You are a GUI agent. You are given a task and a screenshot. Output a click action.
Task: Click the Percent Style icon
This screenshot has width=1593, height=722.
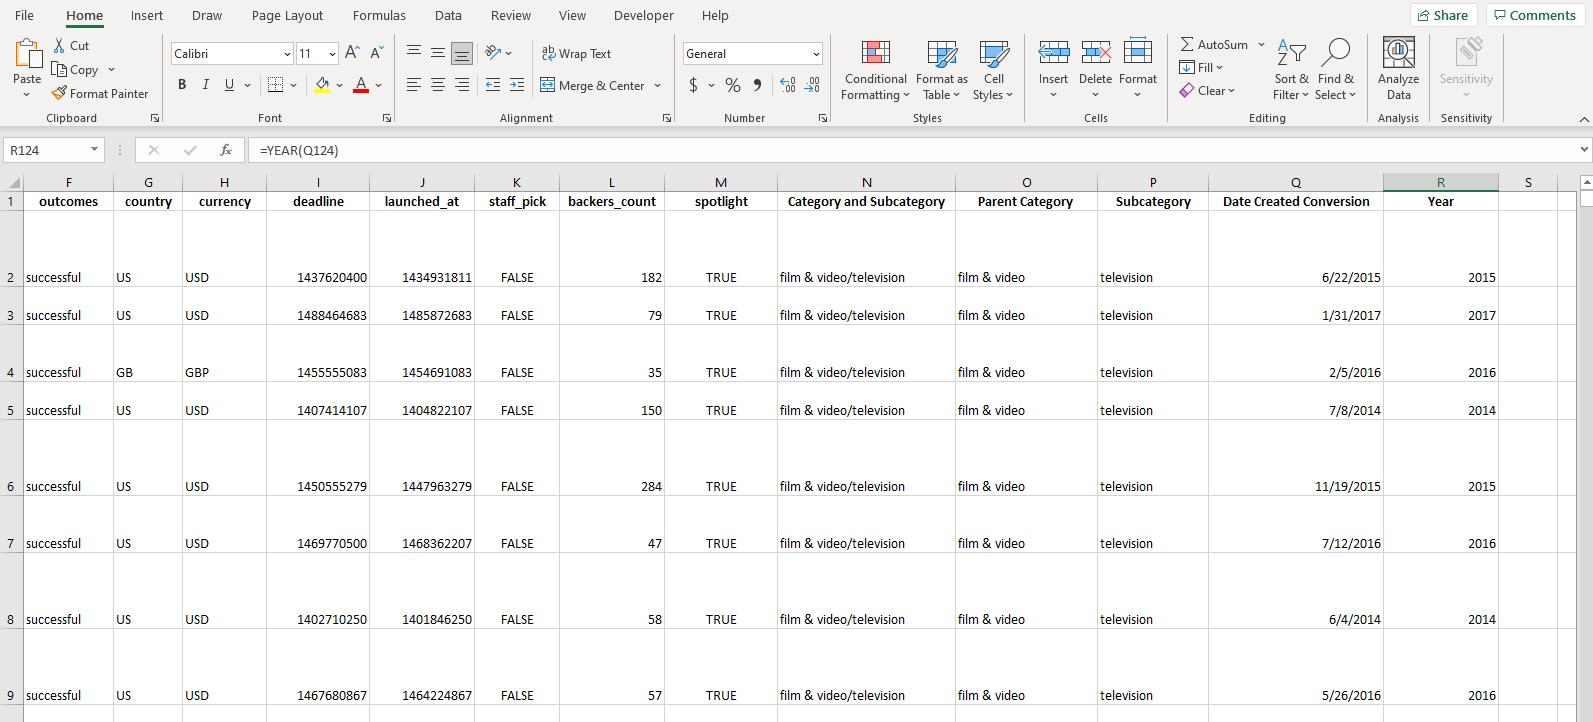(733, 85)
